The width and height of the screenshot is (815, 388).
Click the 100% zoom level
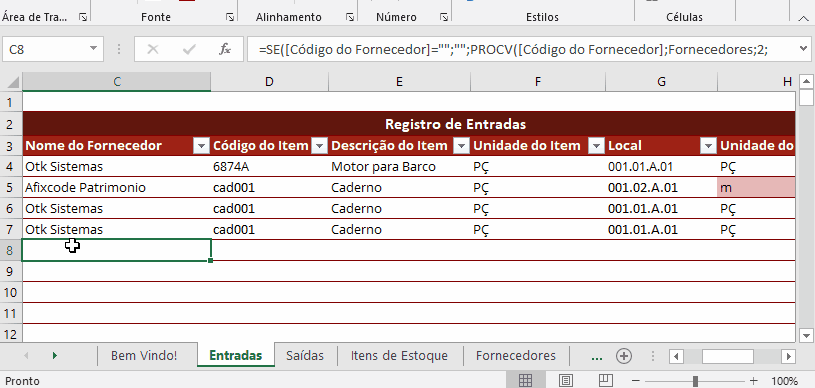784,381
